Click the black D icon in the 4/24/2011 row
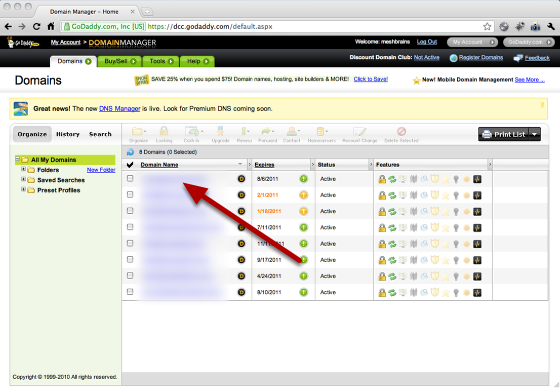Image resolution: width=560 pixels, height=388 pixels. pos(241,276)
